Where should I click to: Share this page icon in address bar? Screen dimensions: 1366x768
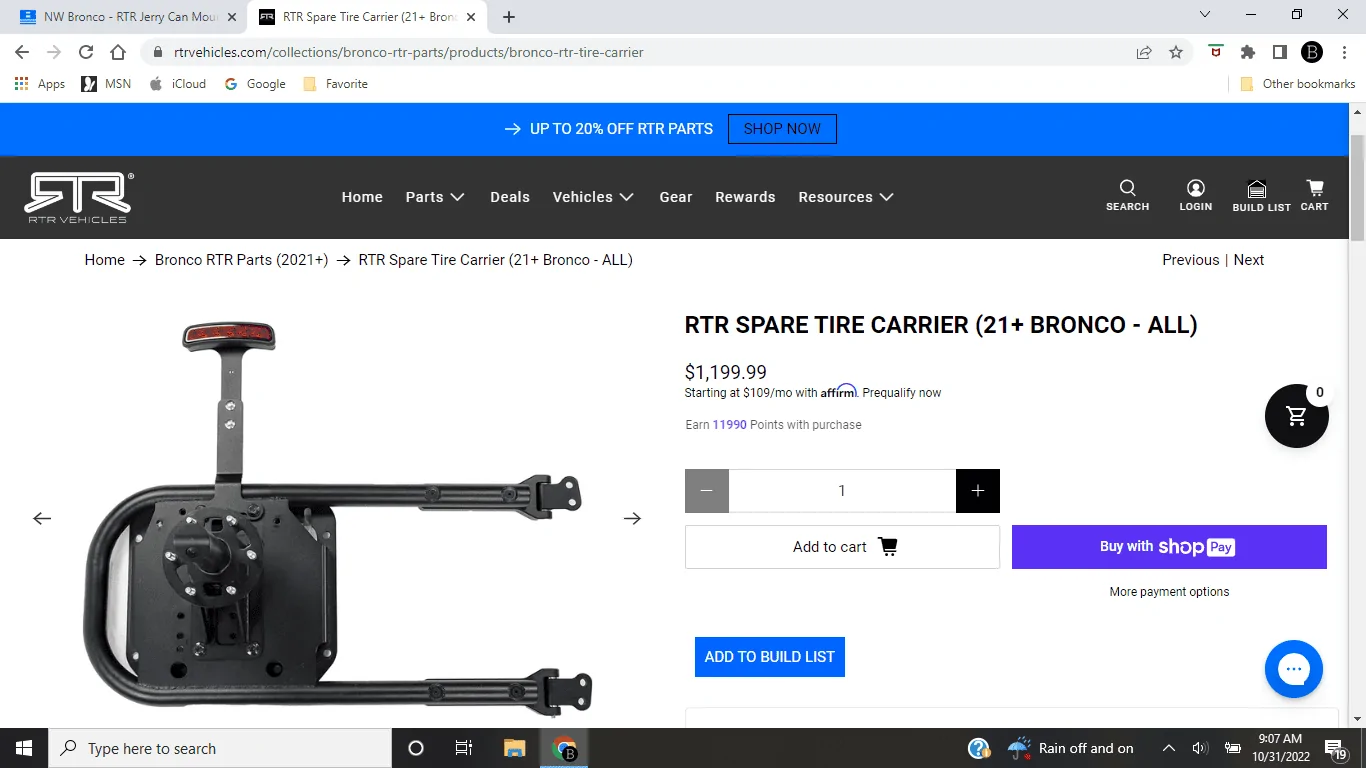tap(1144, 52)
